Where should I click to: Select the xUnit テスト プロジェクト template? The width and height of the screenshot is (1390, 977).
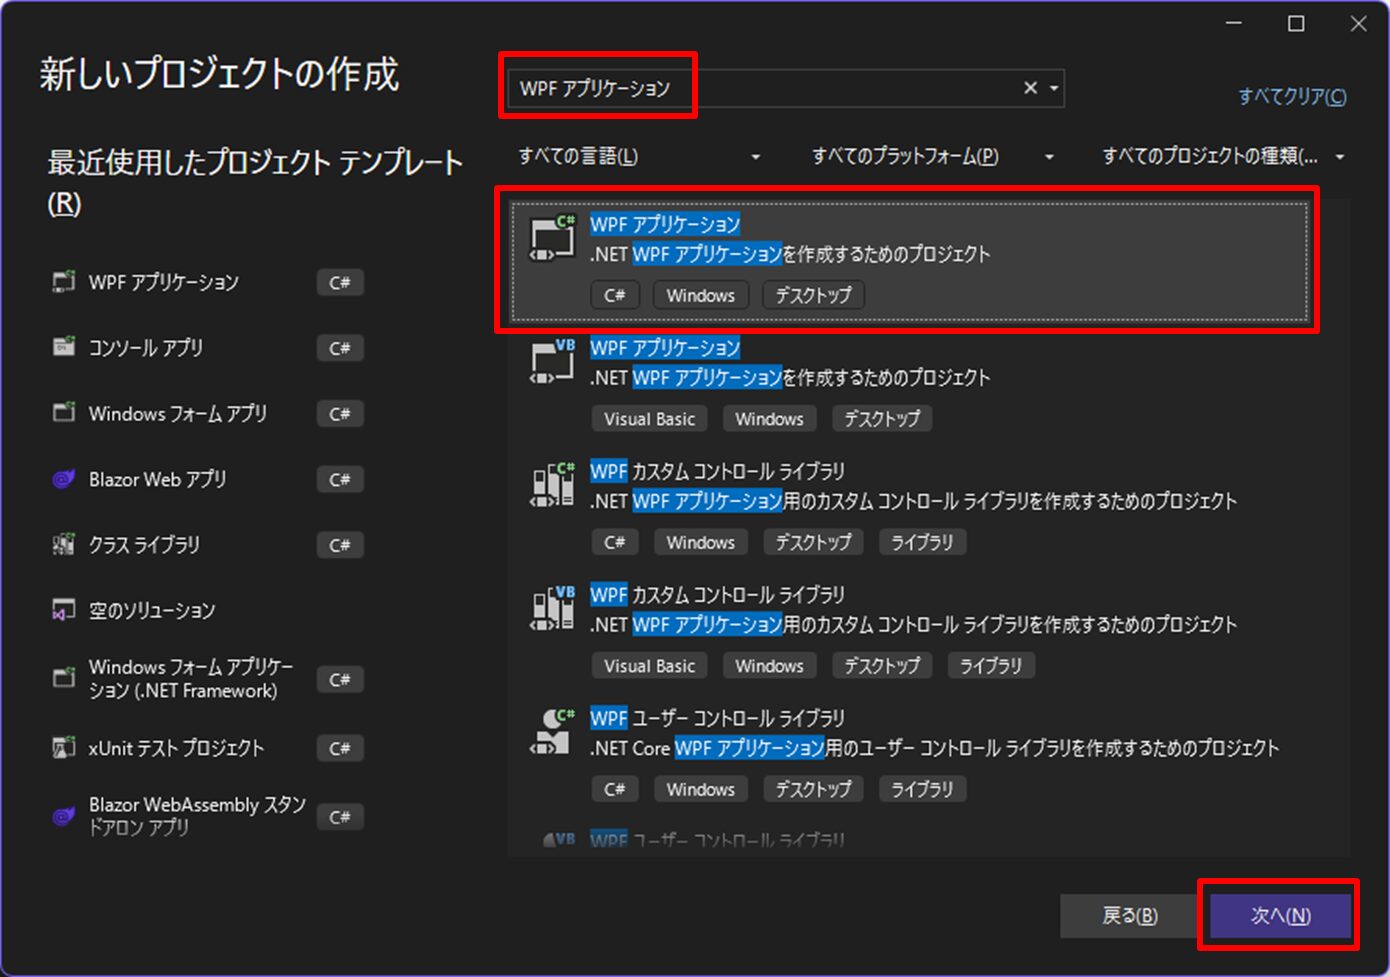coord(175,747)
